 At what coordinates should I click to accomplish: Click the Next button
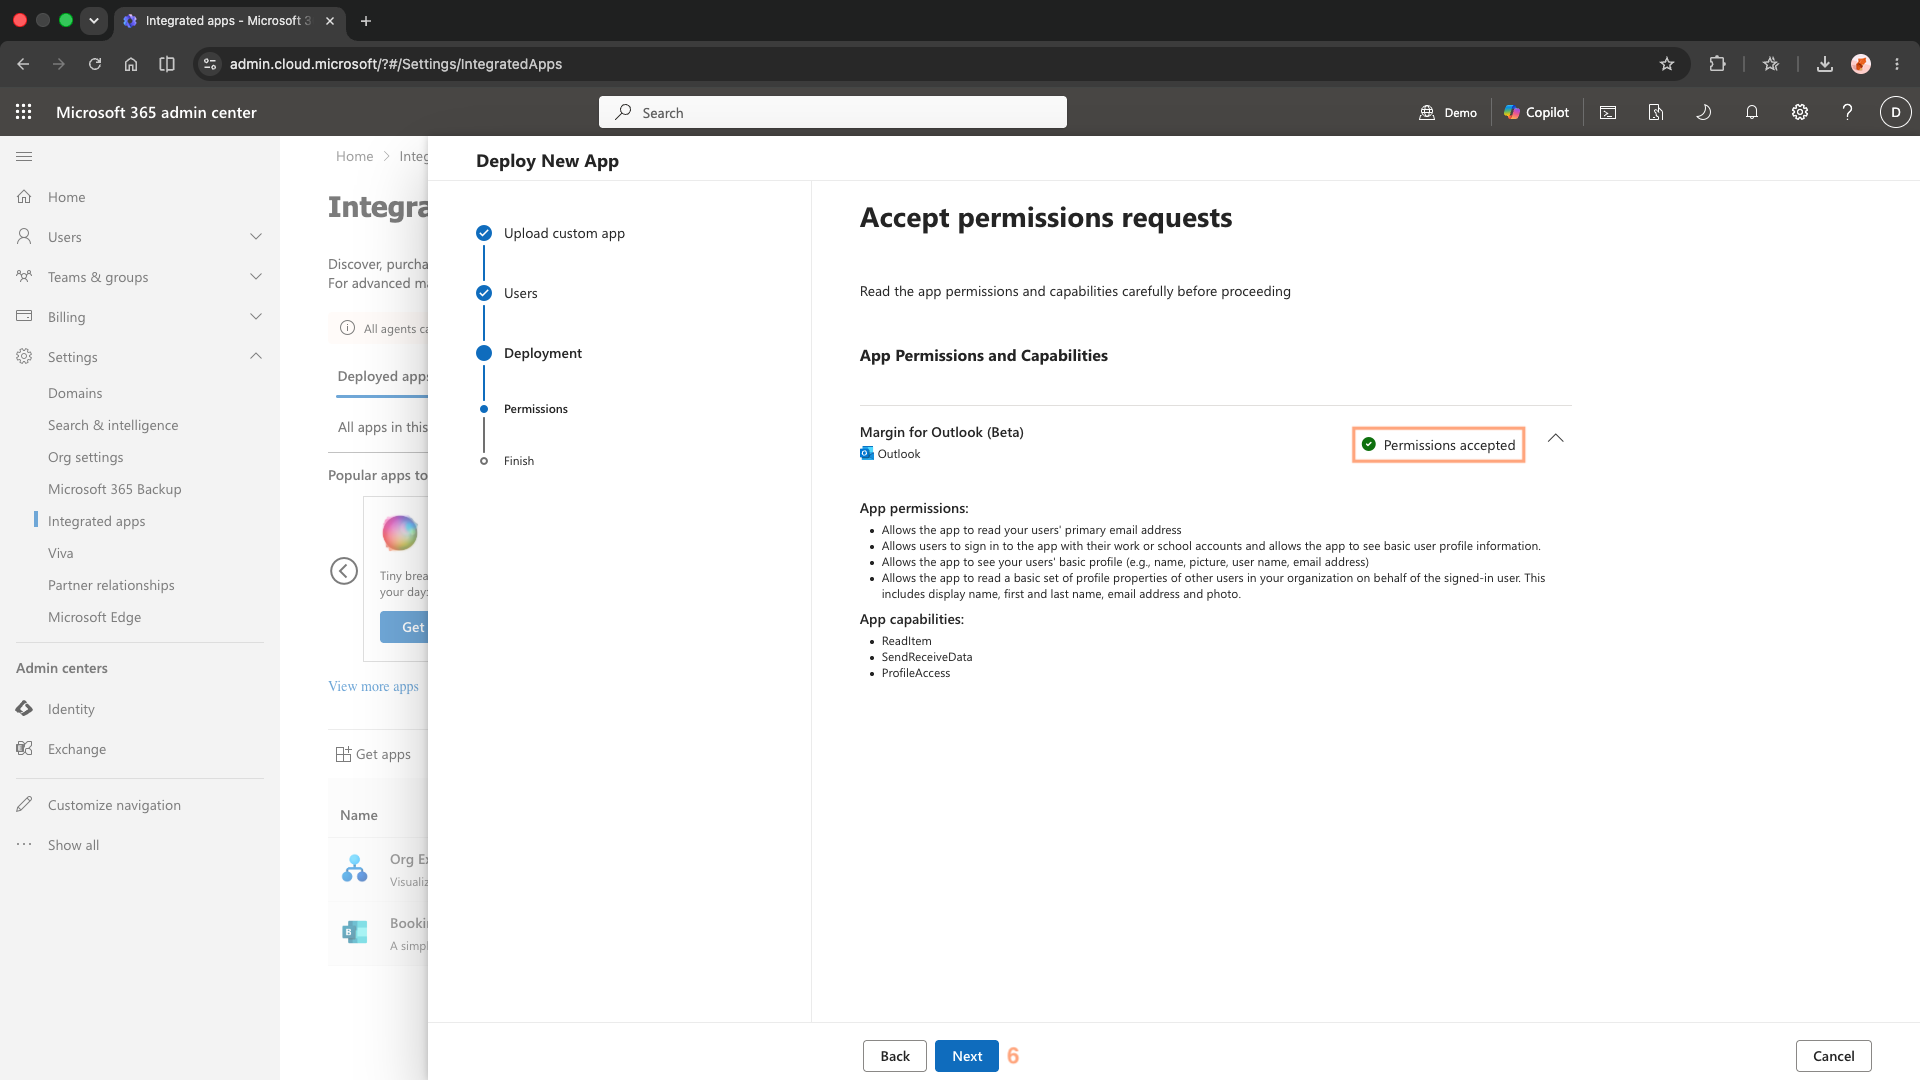coord(967,1056)
